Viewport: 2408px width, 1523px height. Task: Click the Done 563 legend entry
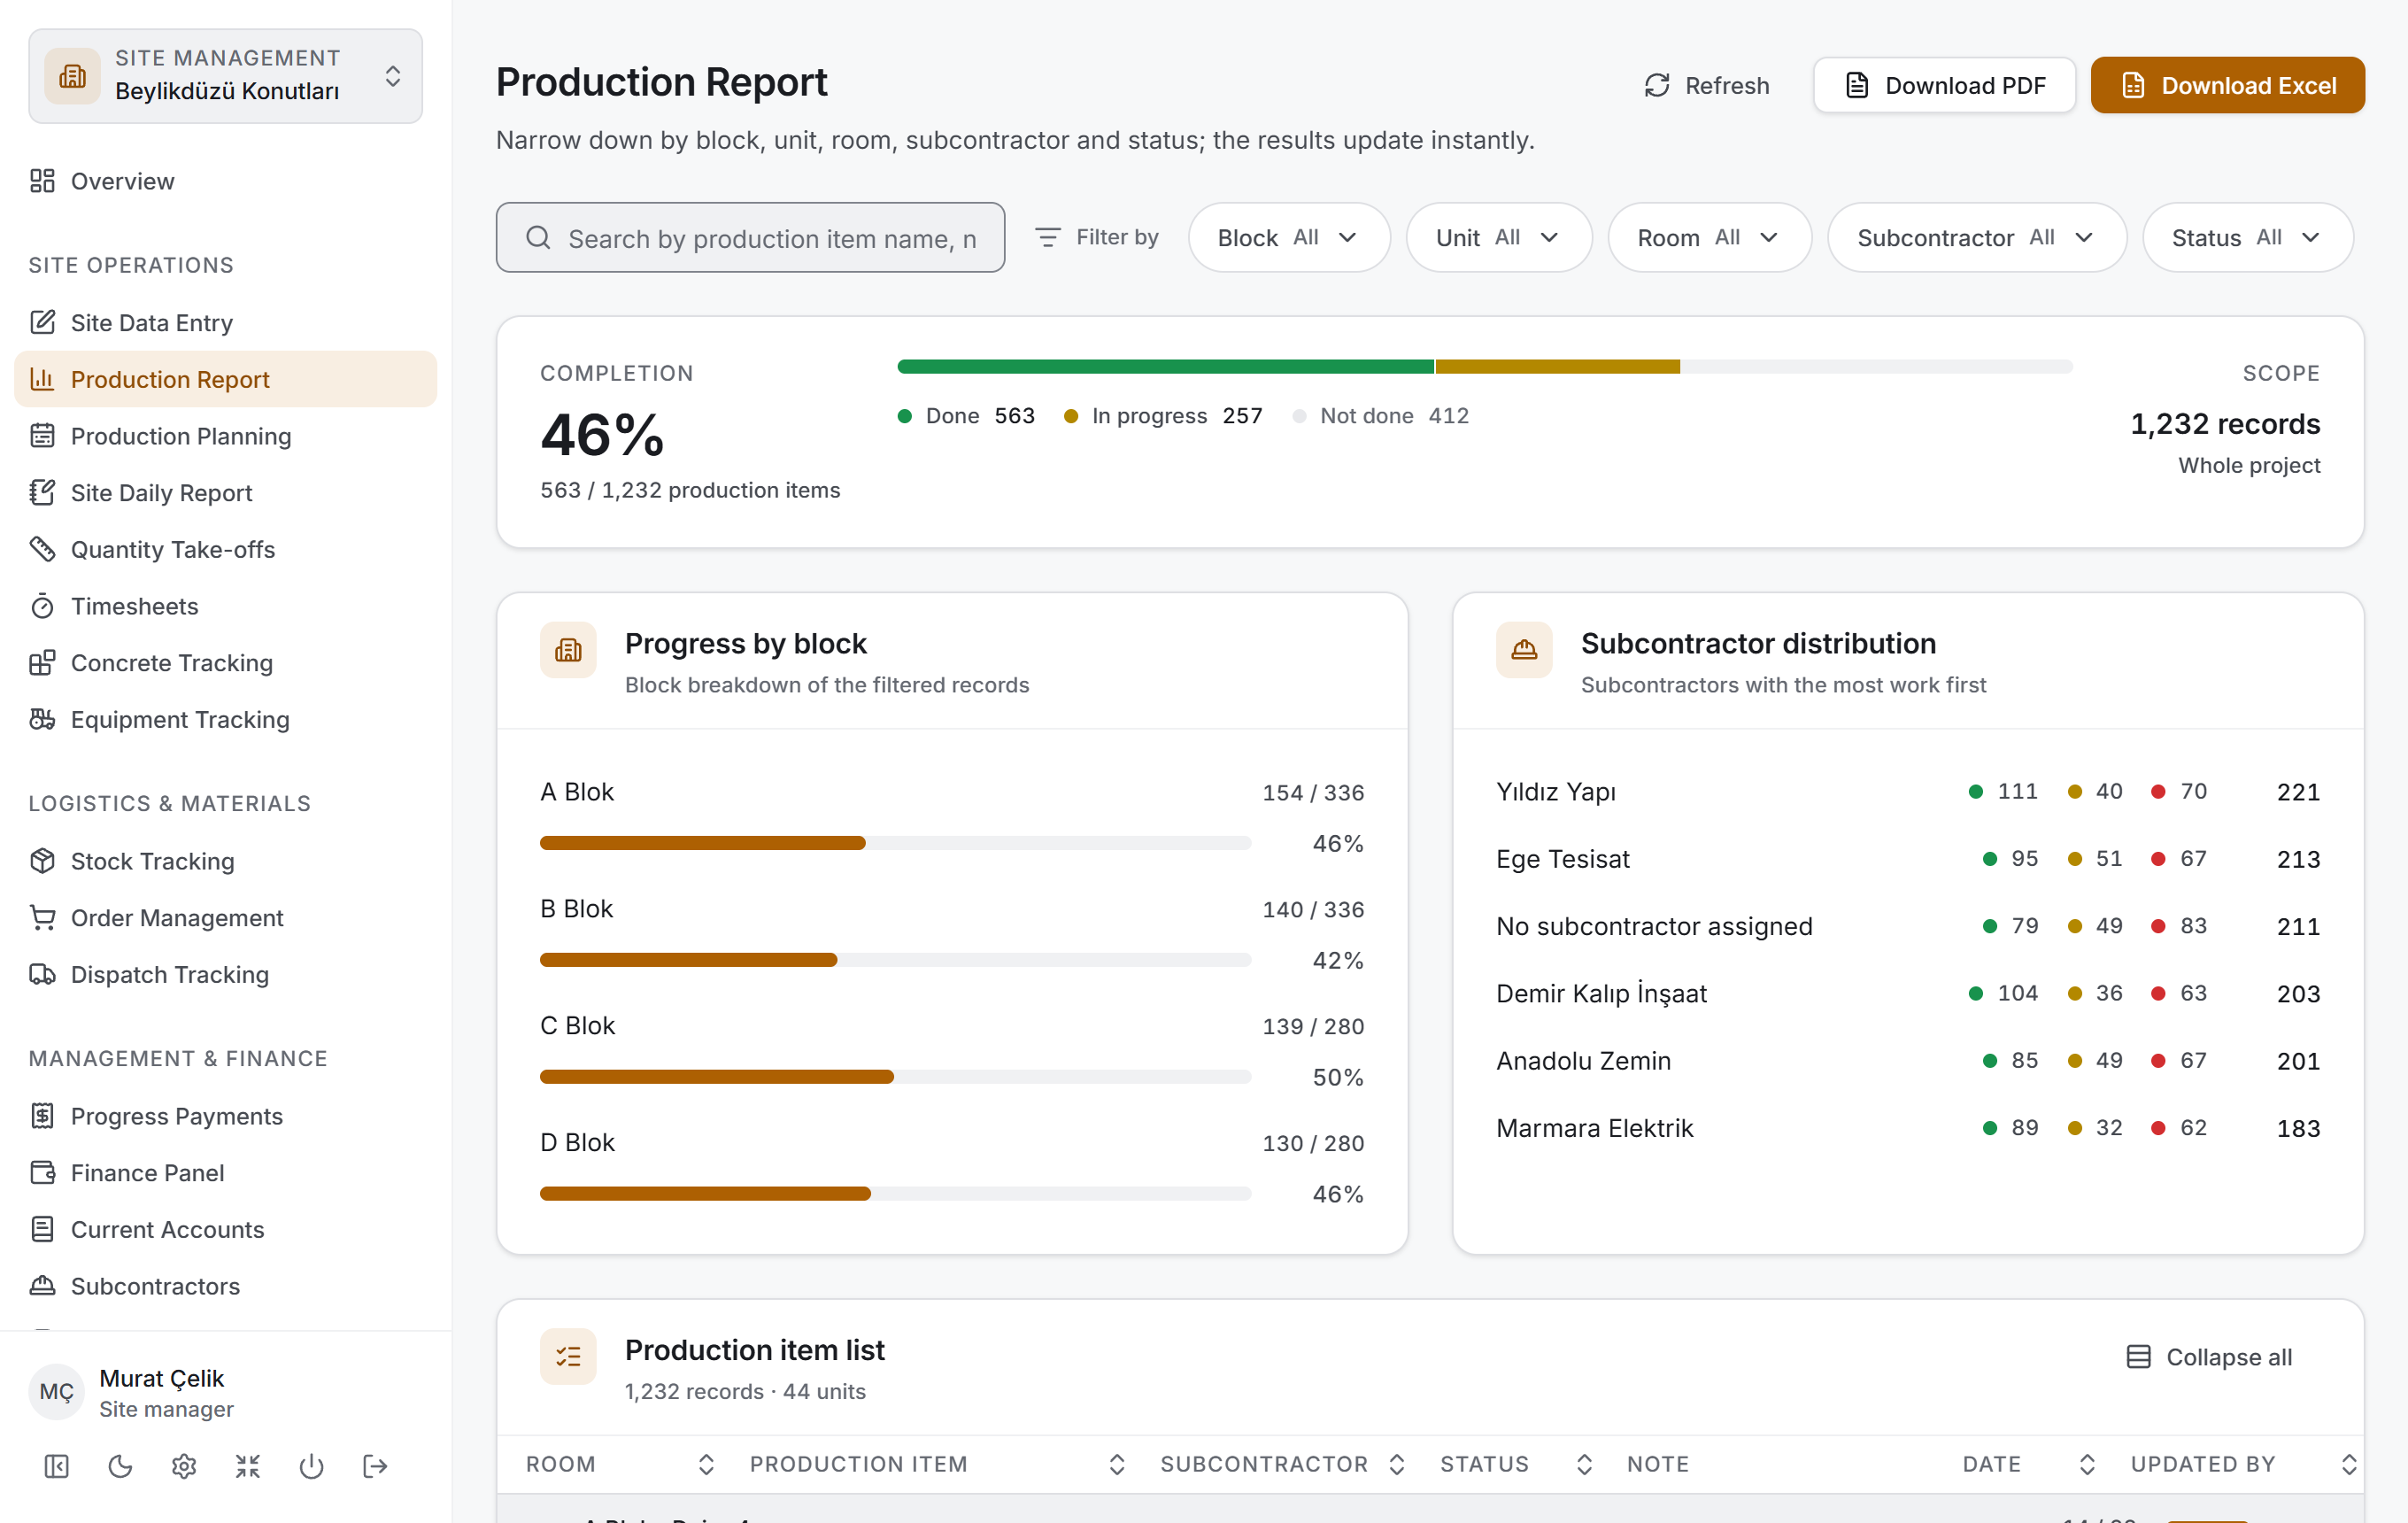click(x=966, y=416)
